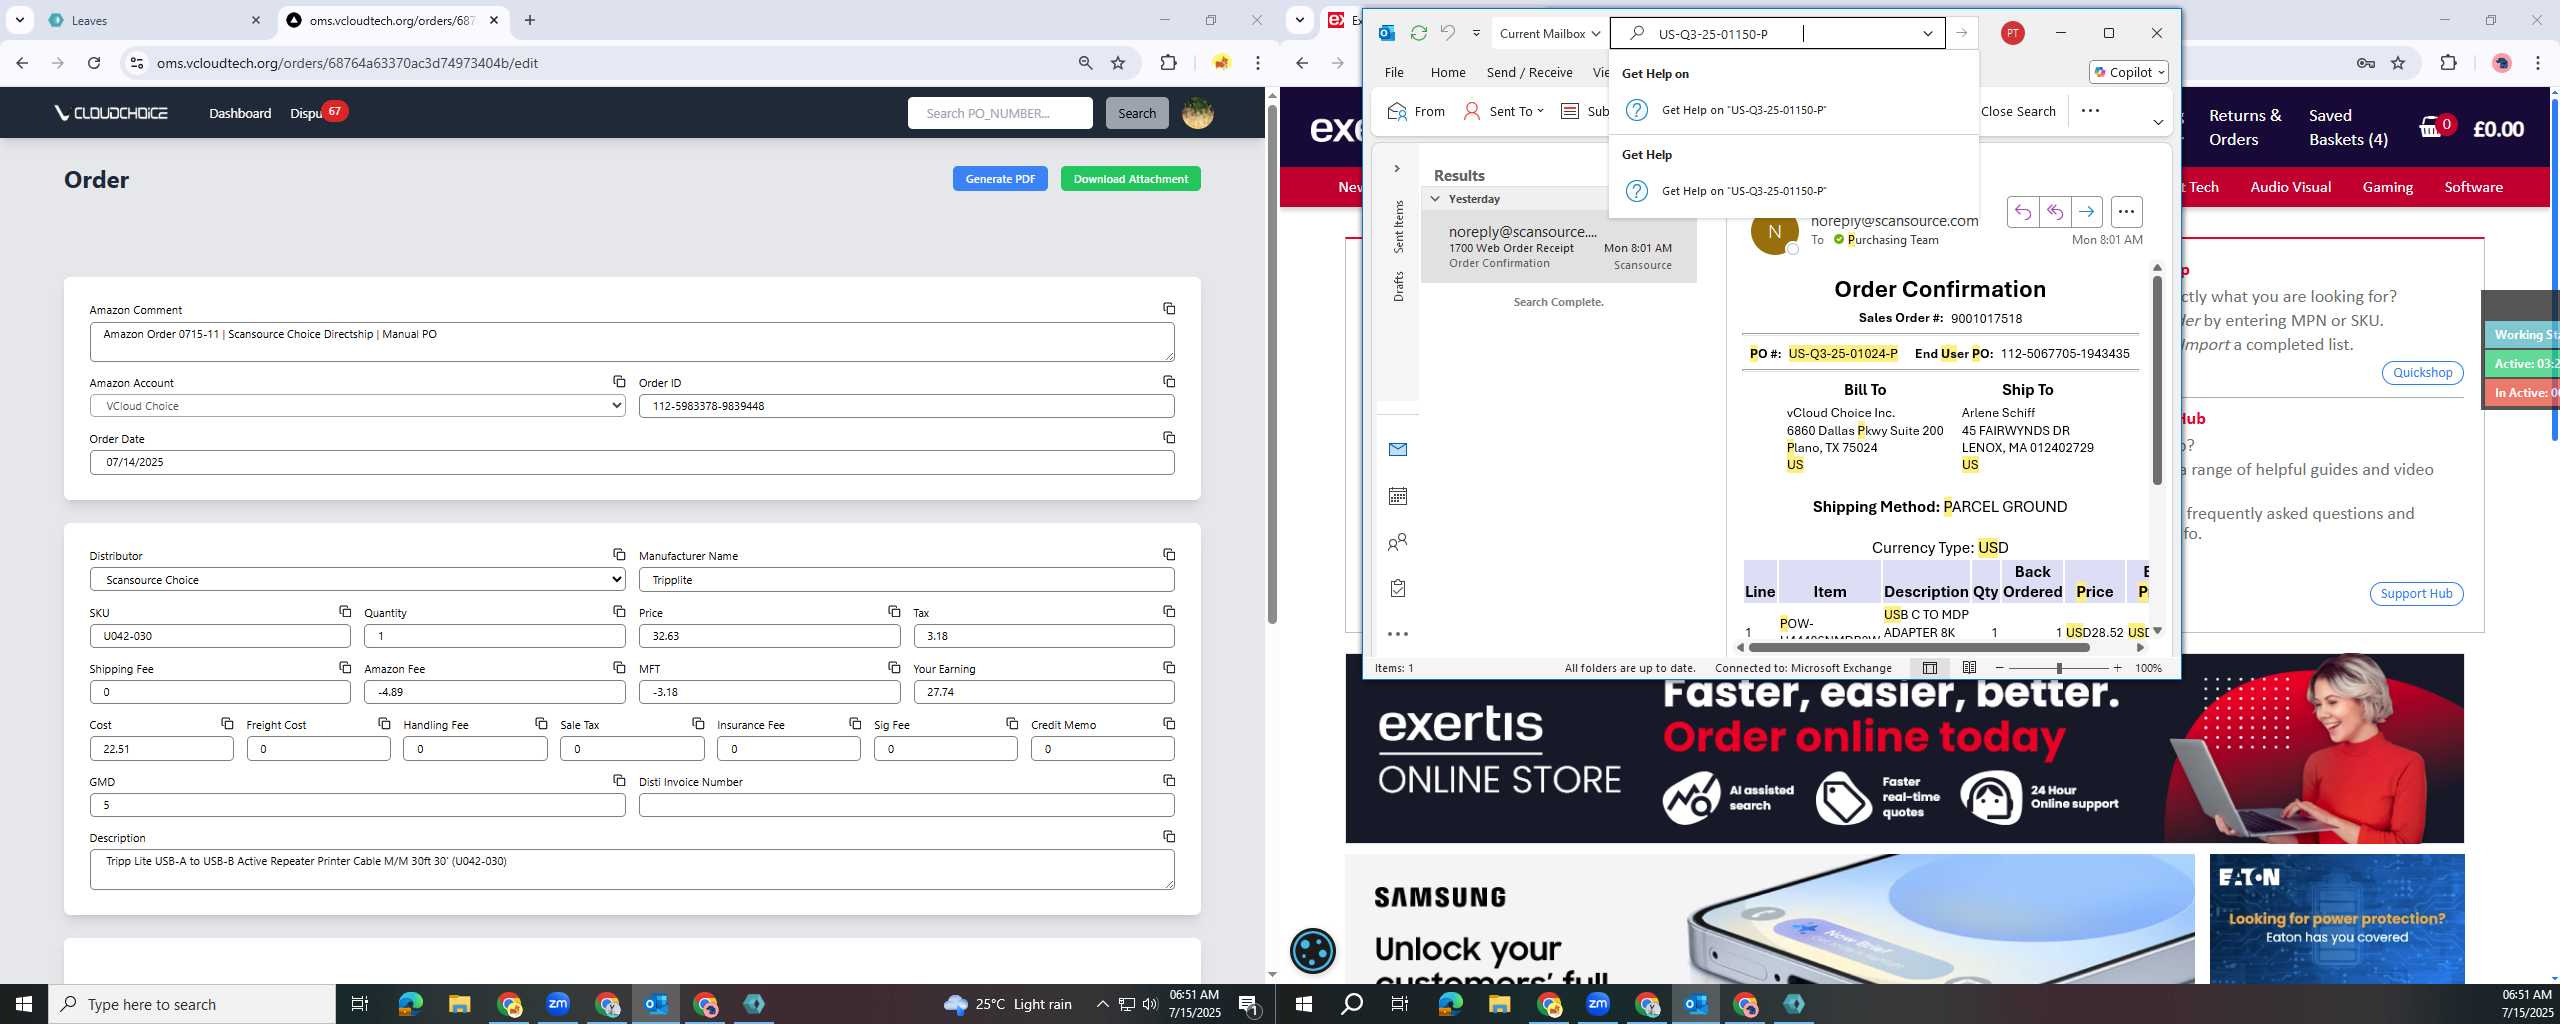2560x1024 pixels.
Task: Bookmark OMS page with star icon
Action: coord(1118,63)
